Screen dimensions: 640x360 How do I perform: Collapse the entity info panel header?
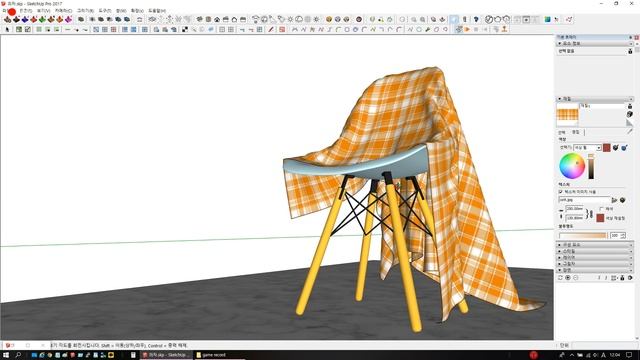click(594, 43)
